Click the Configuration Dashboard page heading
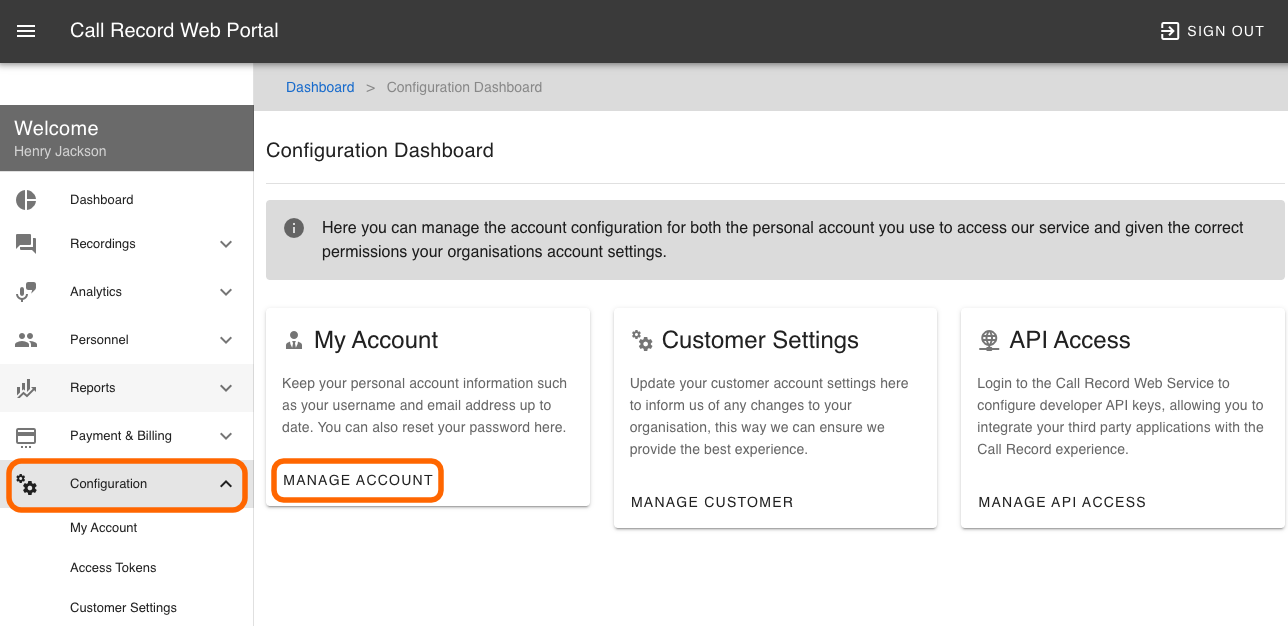This screenshot has height=626, width=1288. tap(380, 151)
